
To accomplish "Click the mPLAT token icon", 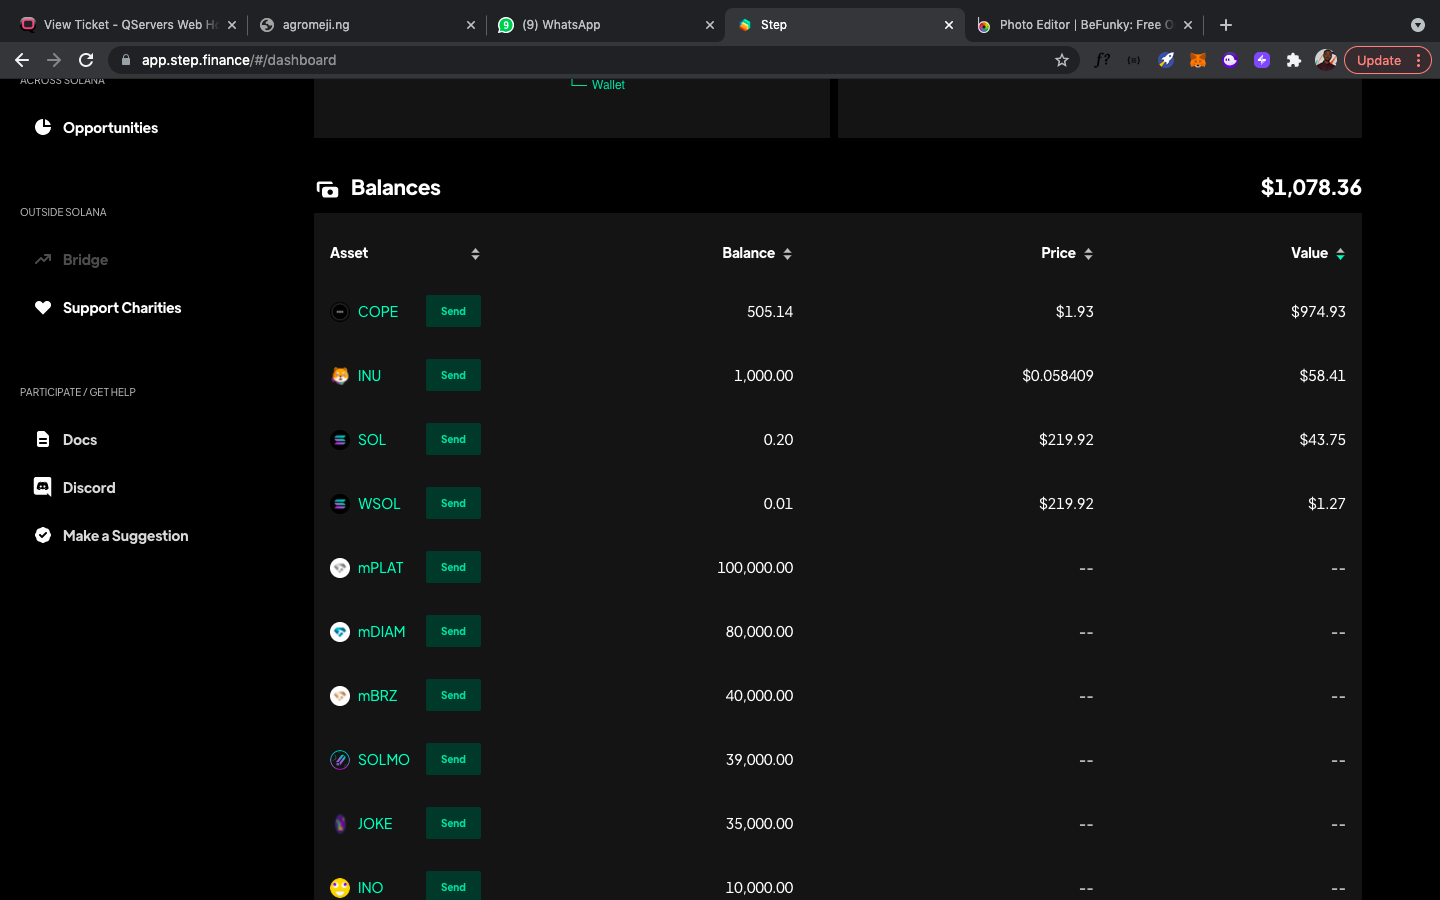I will (340, 568).
